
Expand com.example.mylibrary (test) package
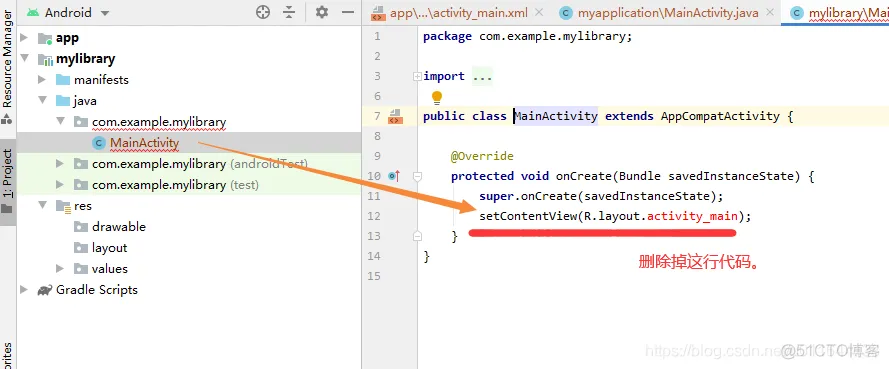60,185
